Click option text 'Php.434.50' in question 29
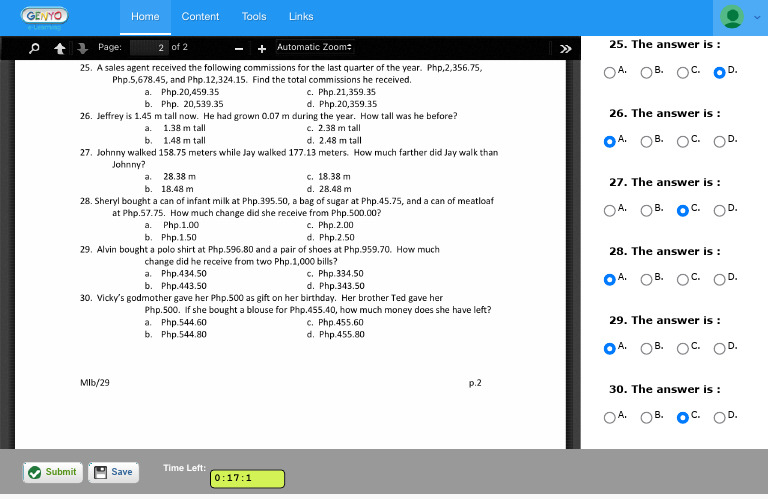 [184, 274]
